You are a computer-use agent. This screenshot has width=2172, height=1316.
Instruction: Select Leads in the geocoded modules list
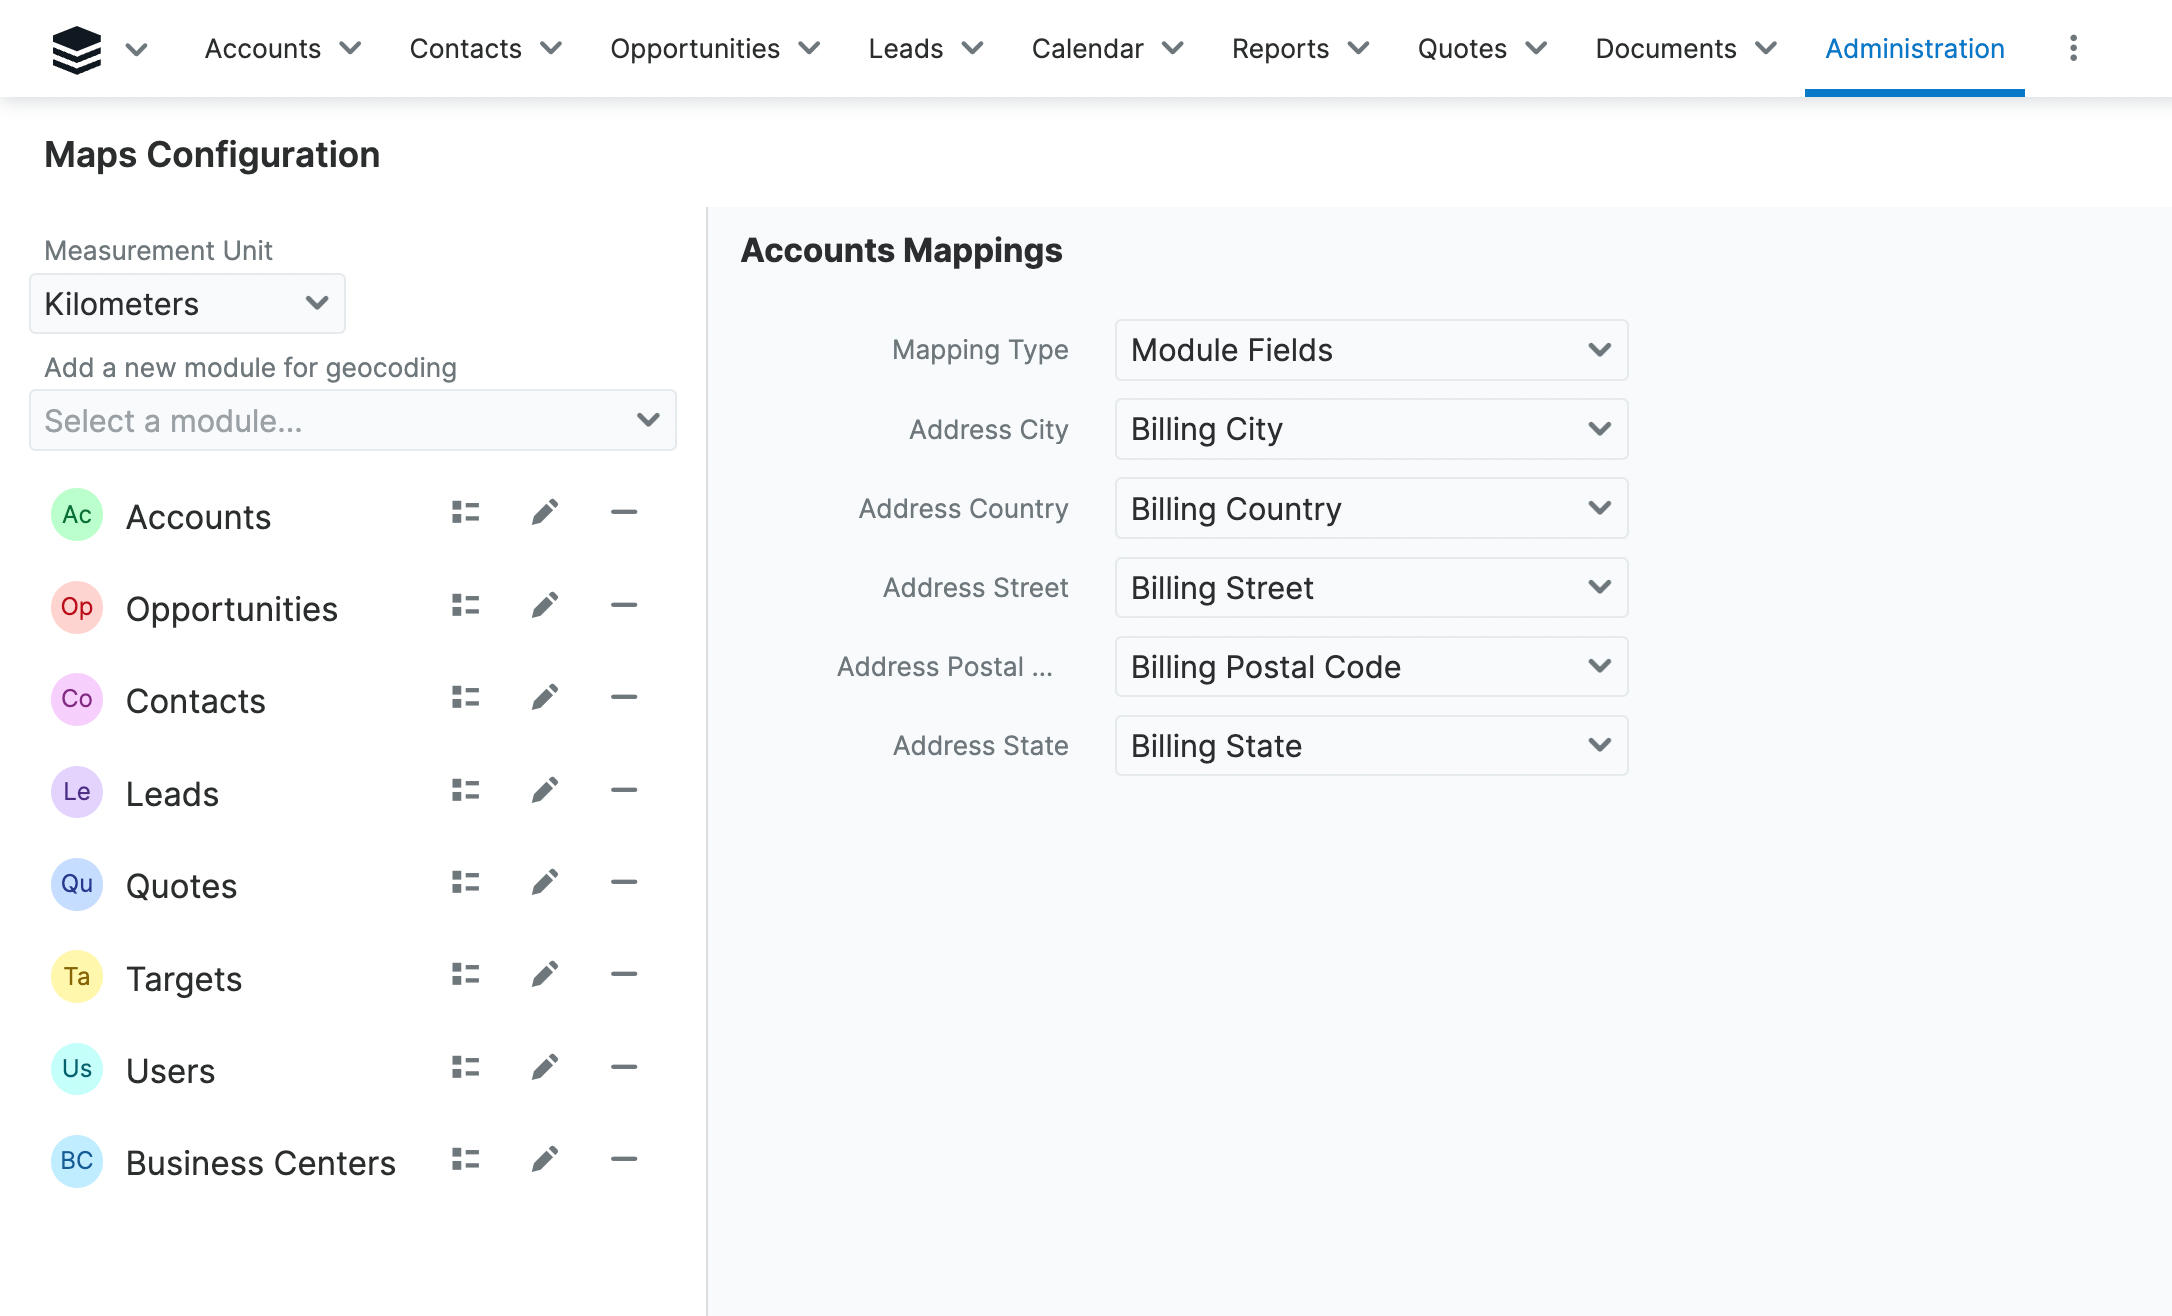[x=172, y=793]
